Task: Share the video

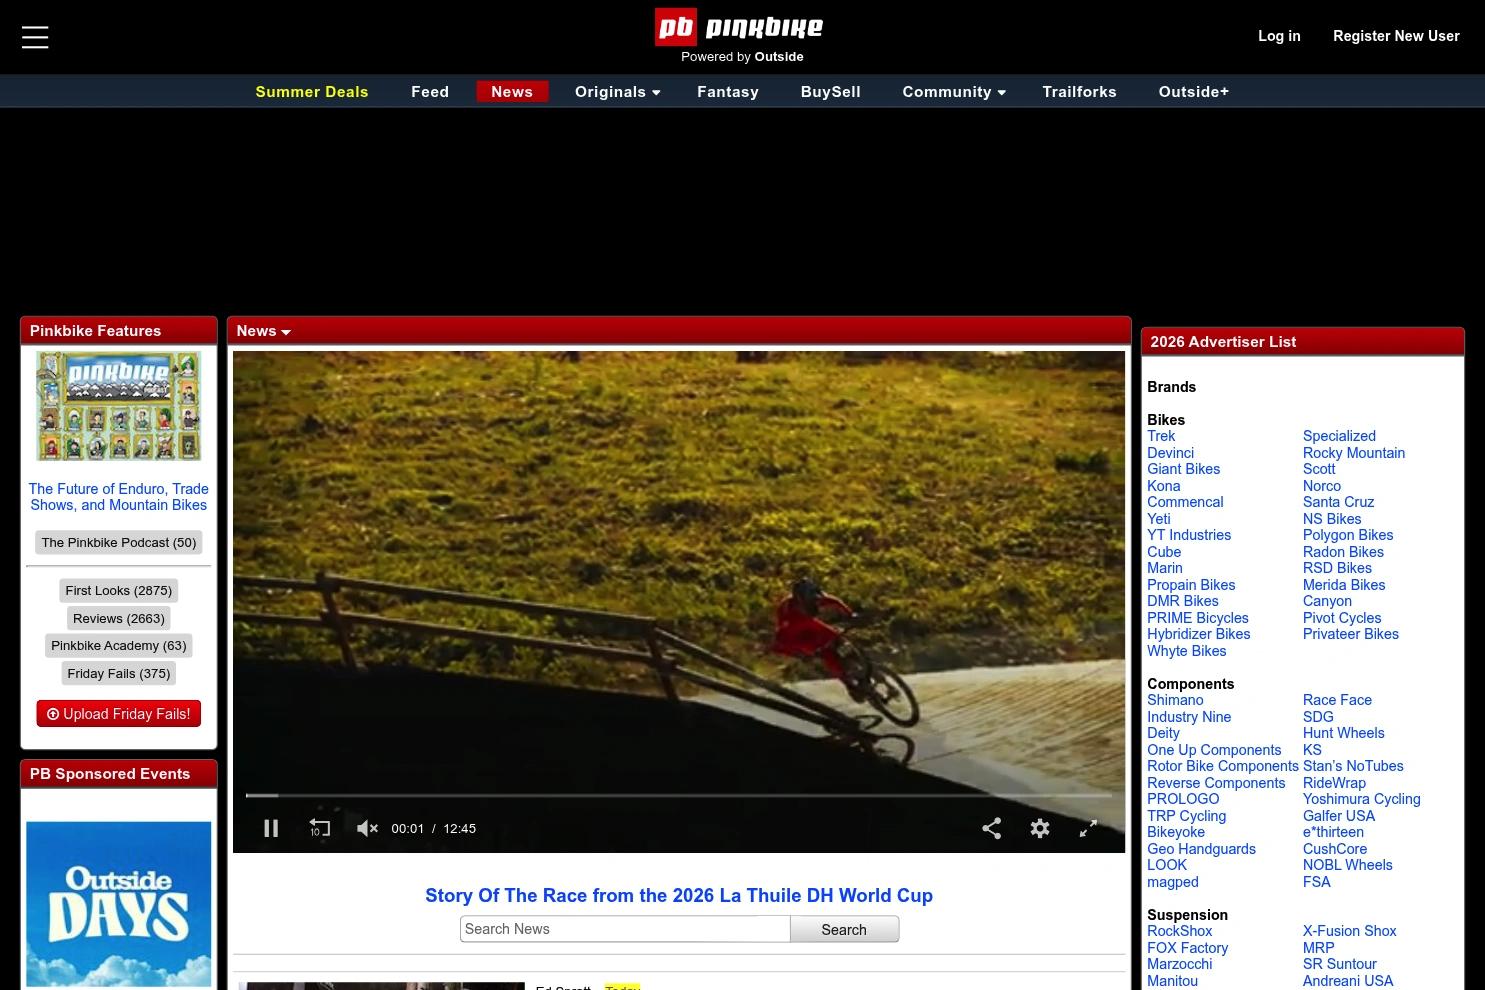Action: pos(991,828)
